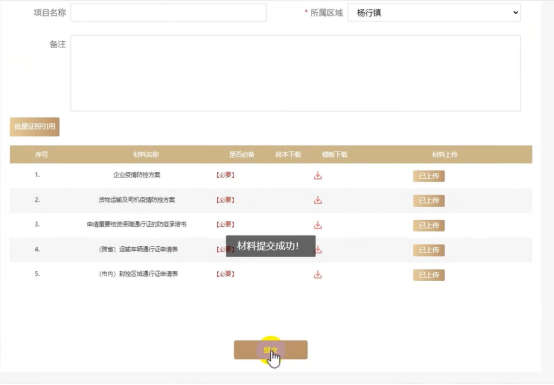Click the 批量证照引用 button
Image resolution: width=554 pixels, height=385 pixels.
tap(35, 127)
